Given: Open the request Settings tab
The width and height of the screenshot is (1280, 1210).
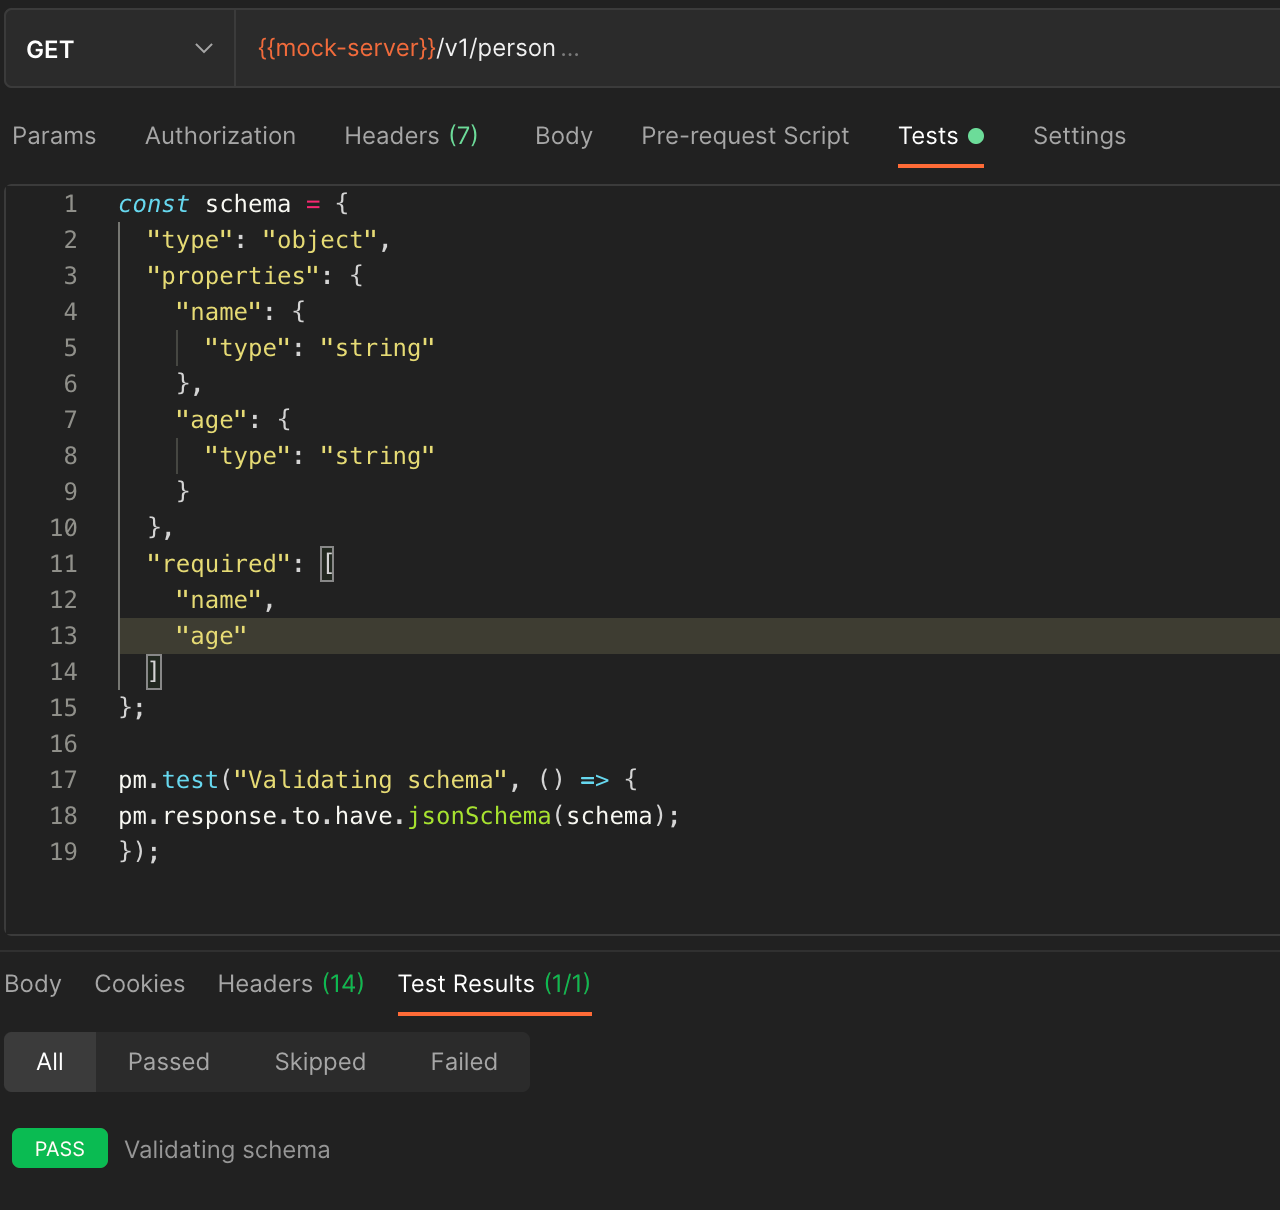Looking at the screenshot, I should (1079, 136).
